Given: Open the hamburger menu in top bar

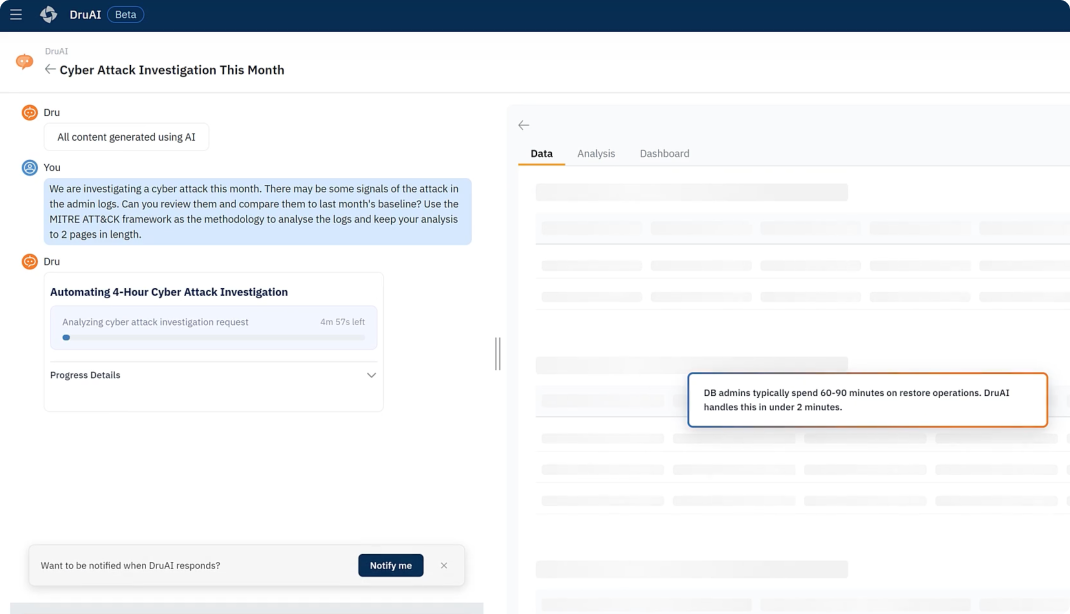Looking at the screenshot, I should coord(16,15).
